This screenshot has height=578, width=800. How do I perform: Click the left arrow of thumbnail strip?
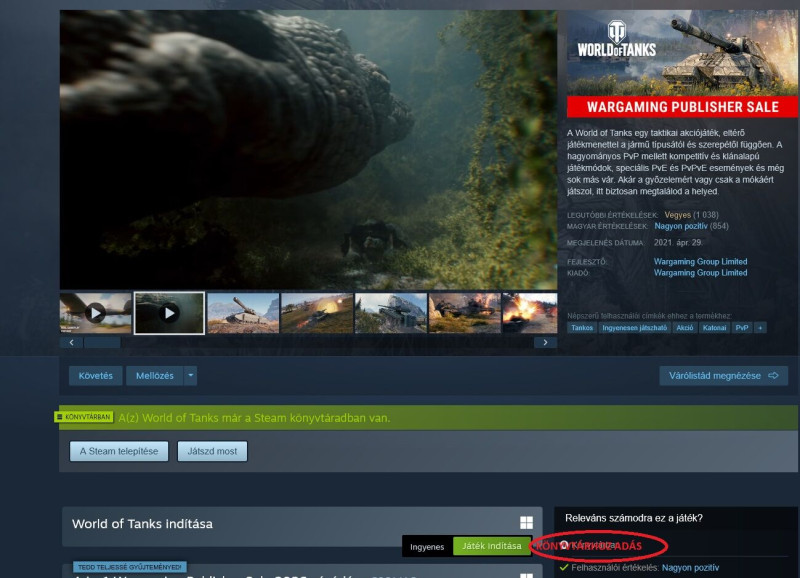(71, 342)
